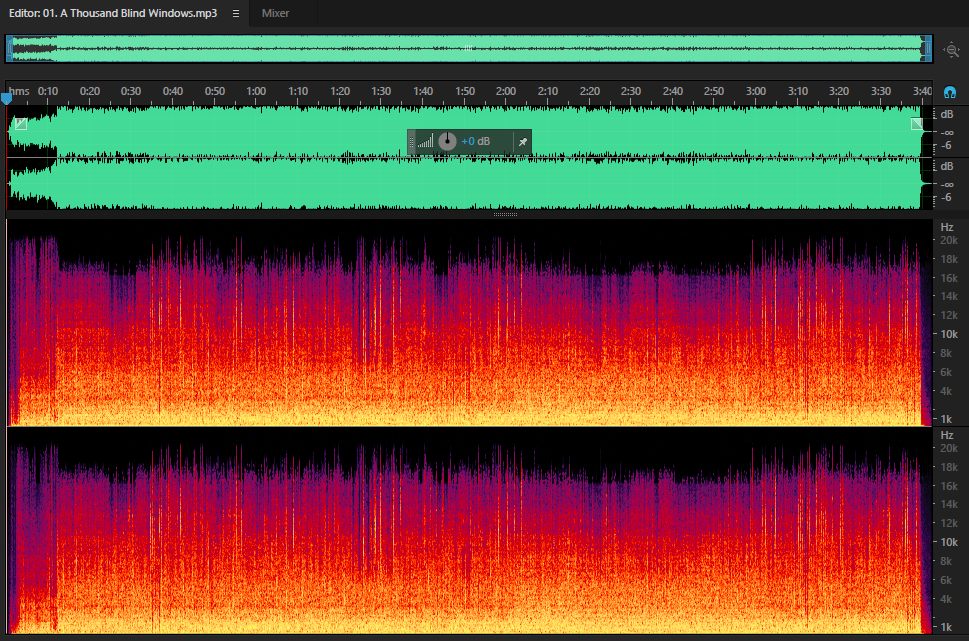This screenshot has width=969, height=641.
Task: Click the left handle of the overview navigator
Action: 9,49
